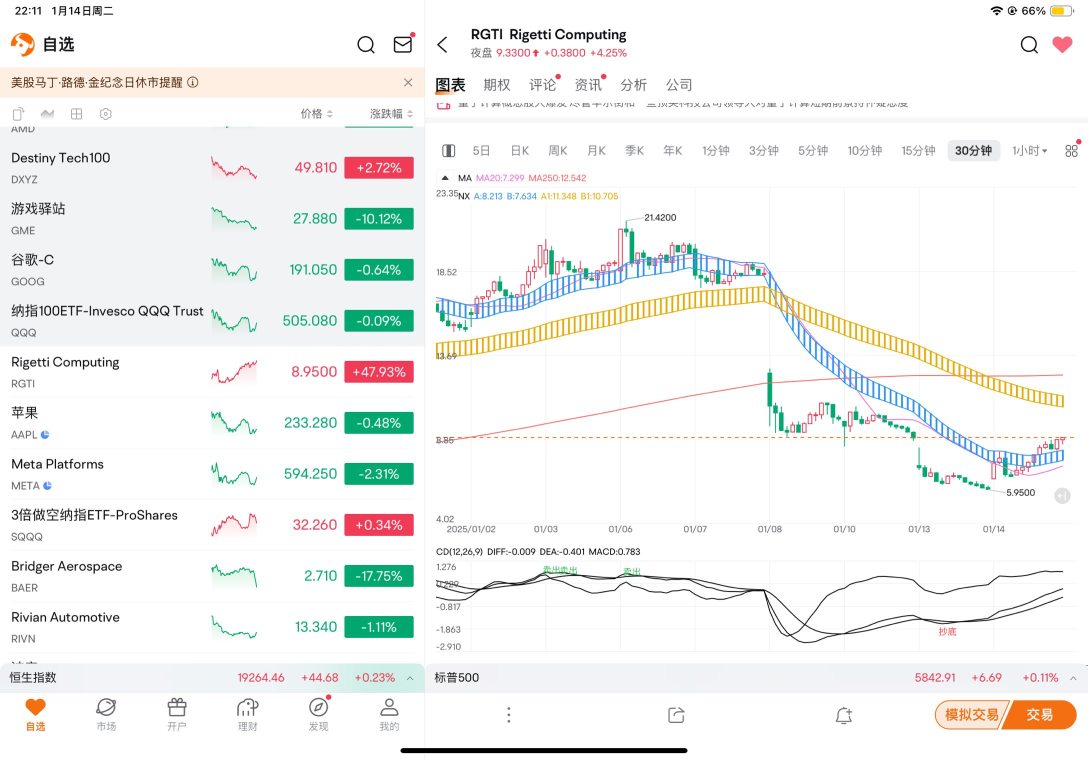Select the 季K chart period
The image size is (1088, 760).
pos(635,151)
